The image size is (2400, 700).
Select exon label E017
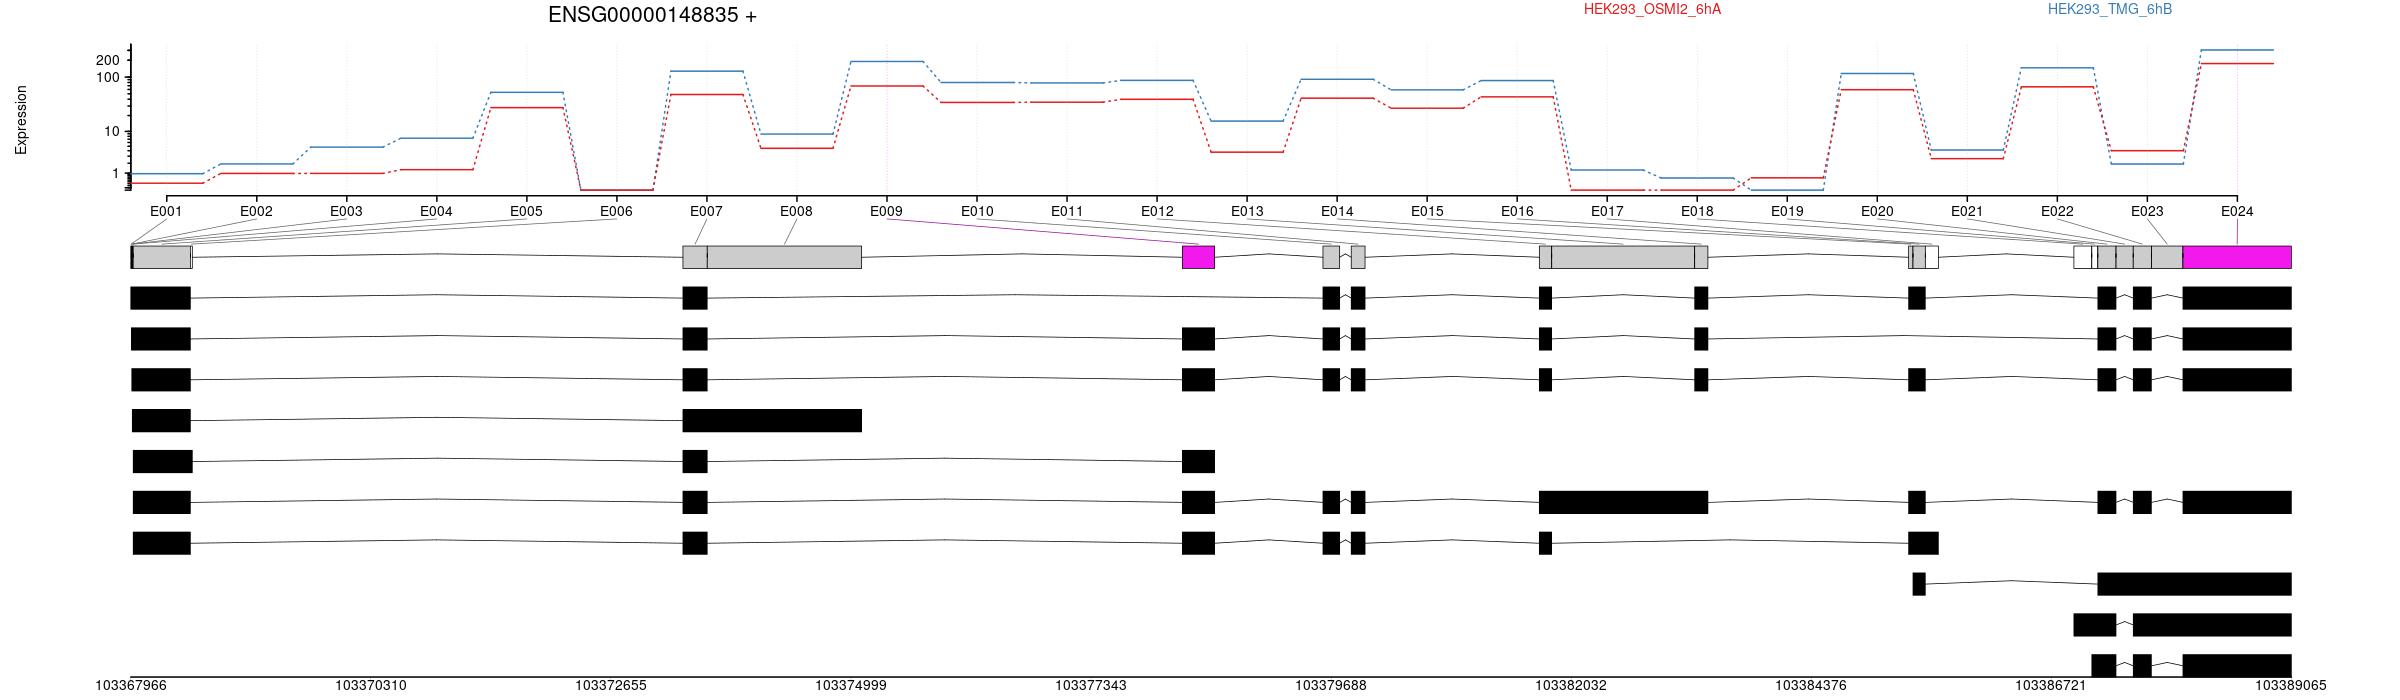tap(1607, 211)
